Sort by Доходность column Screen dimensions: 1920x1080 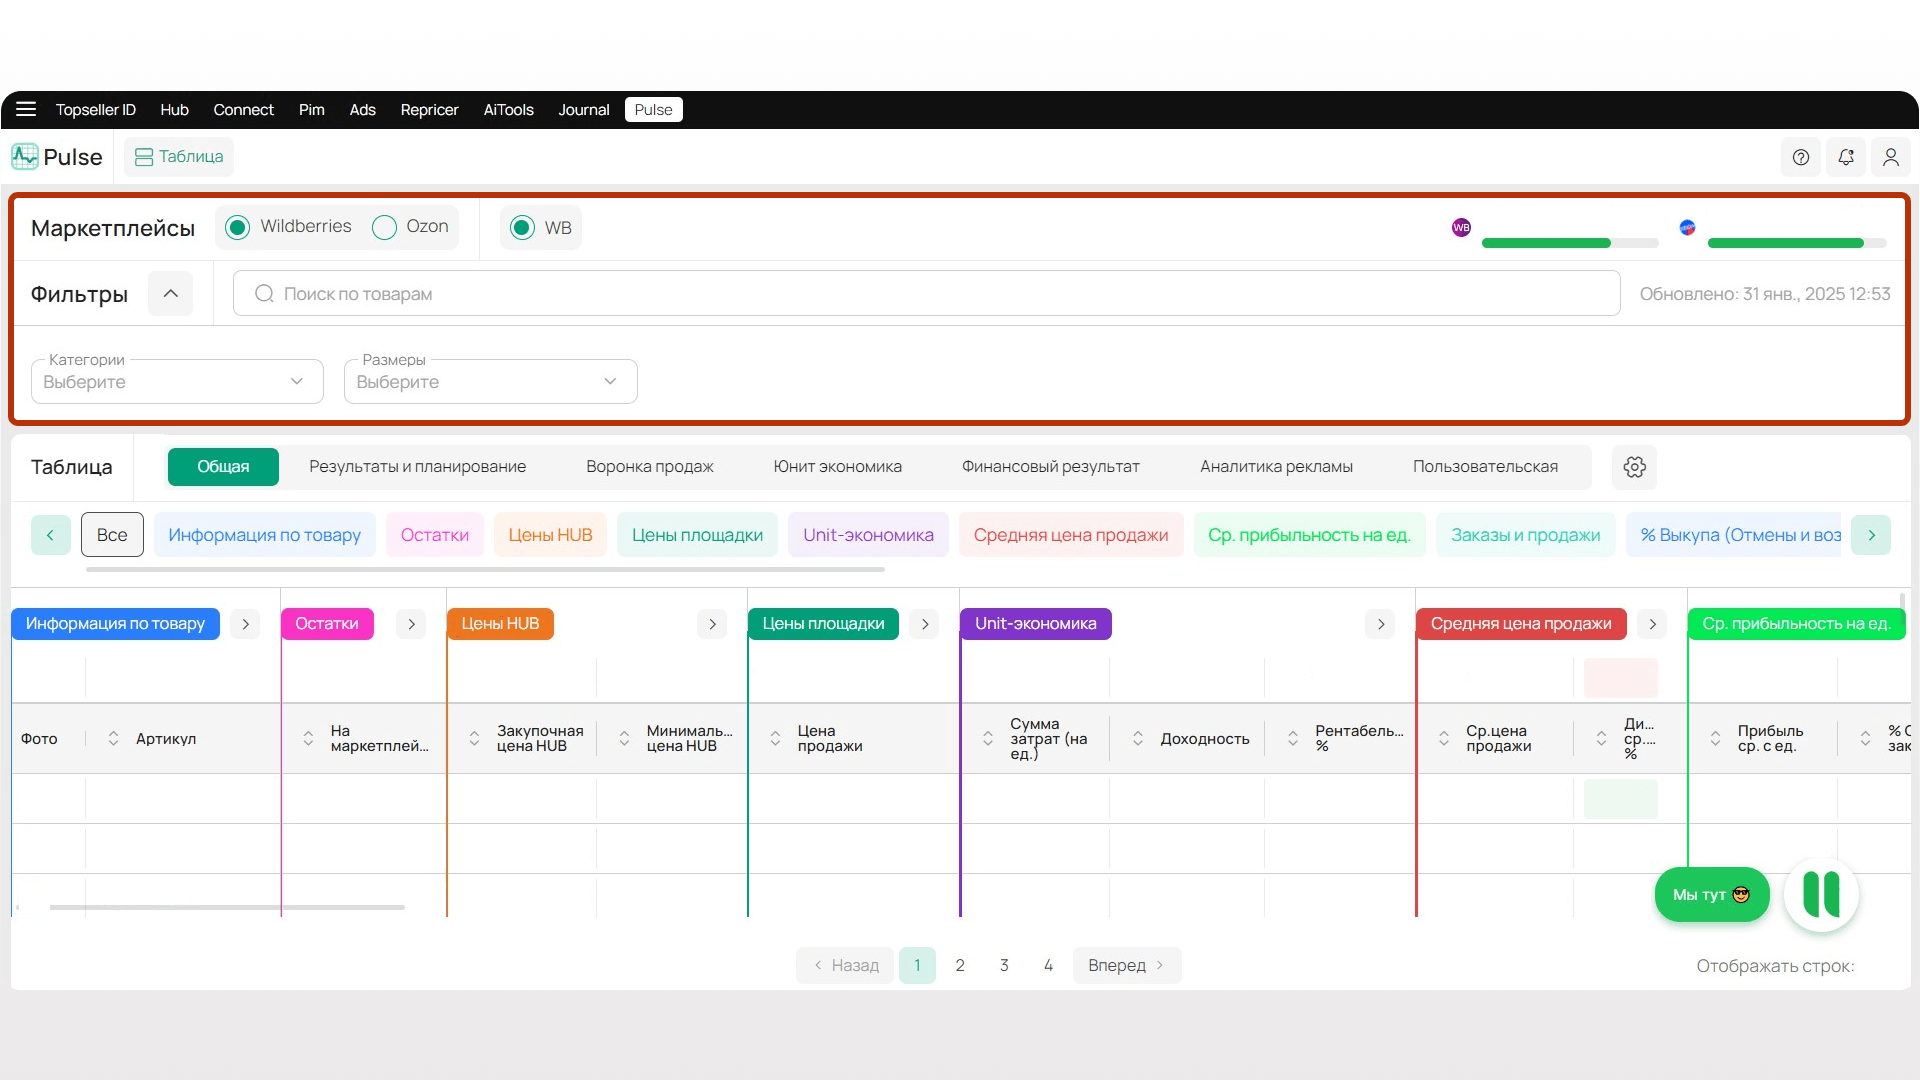click(1138, 738)
